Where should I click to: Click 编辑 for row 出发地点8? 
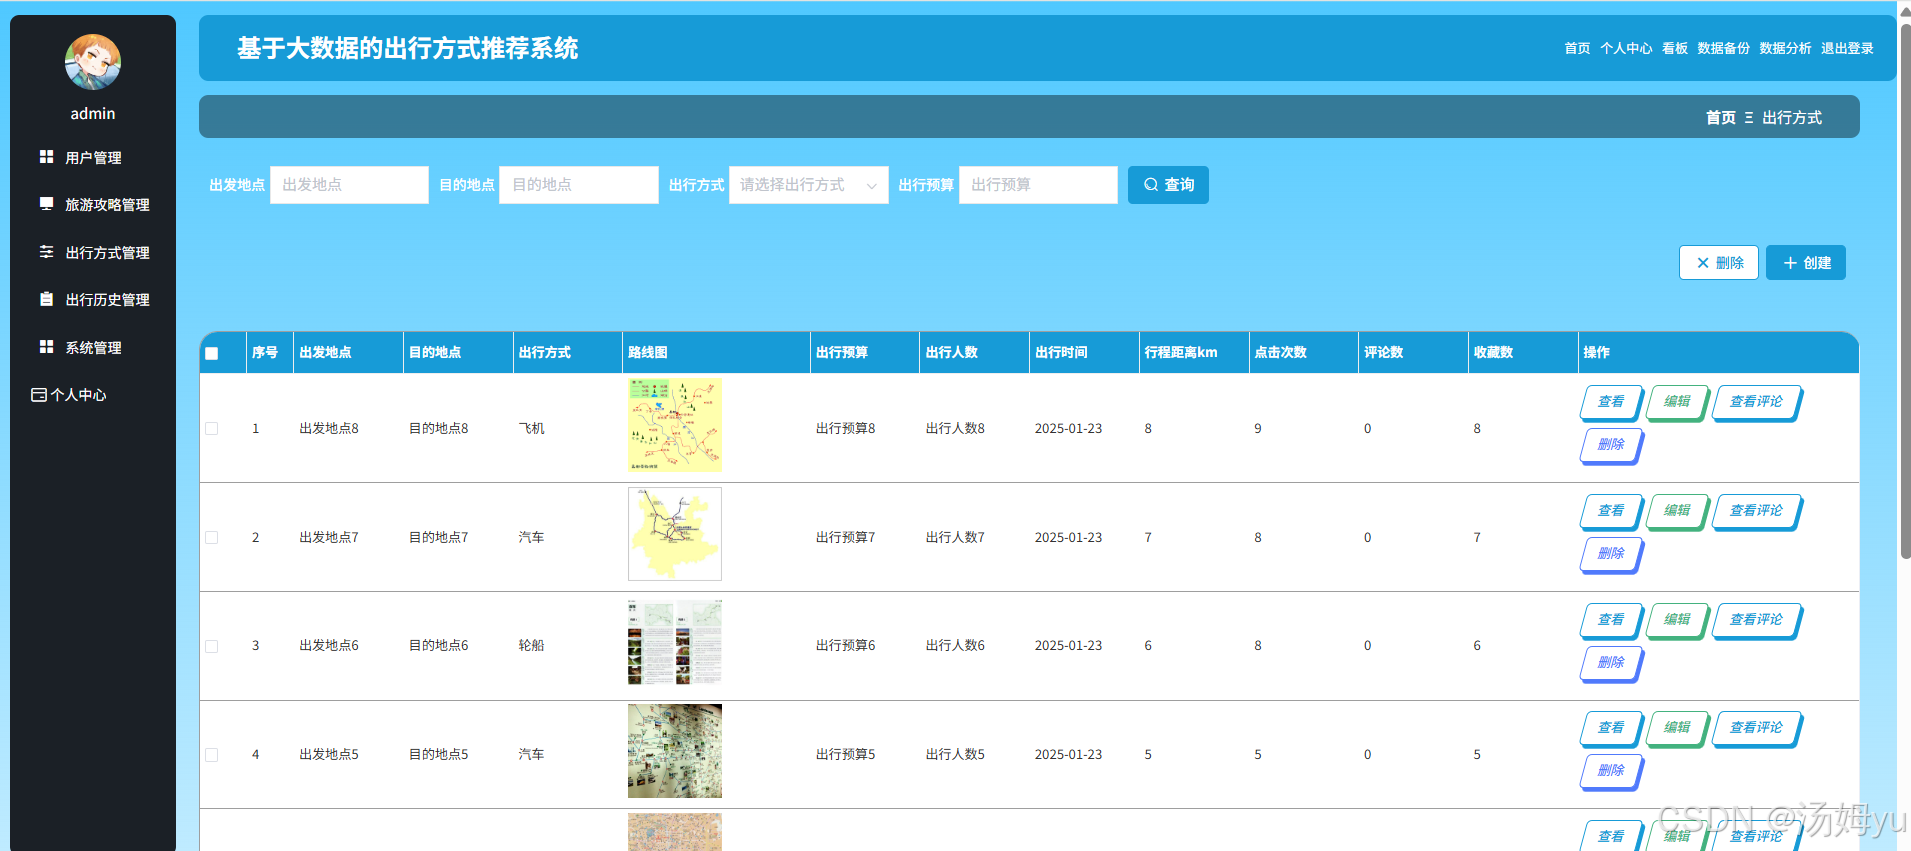click(1677, 402)
